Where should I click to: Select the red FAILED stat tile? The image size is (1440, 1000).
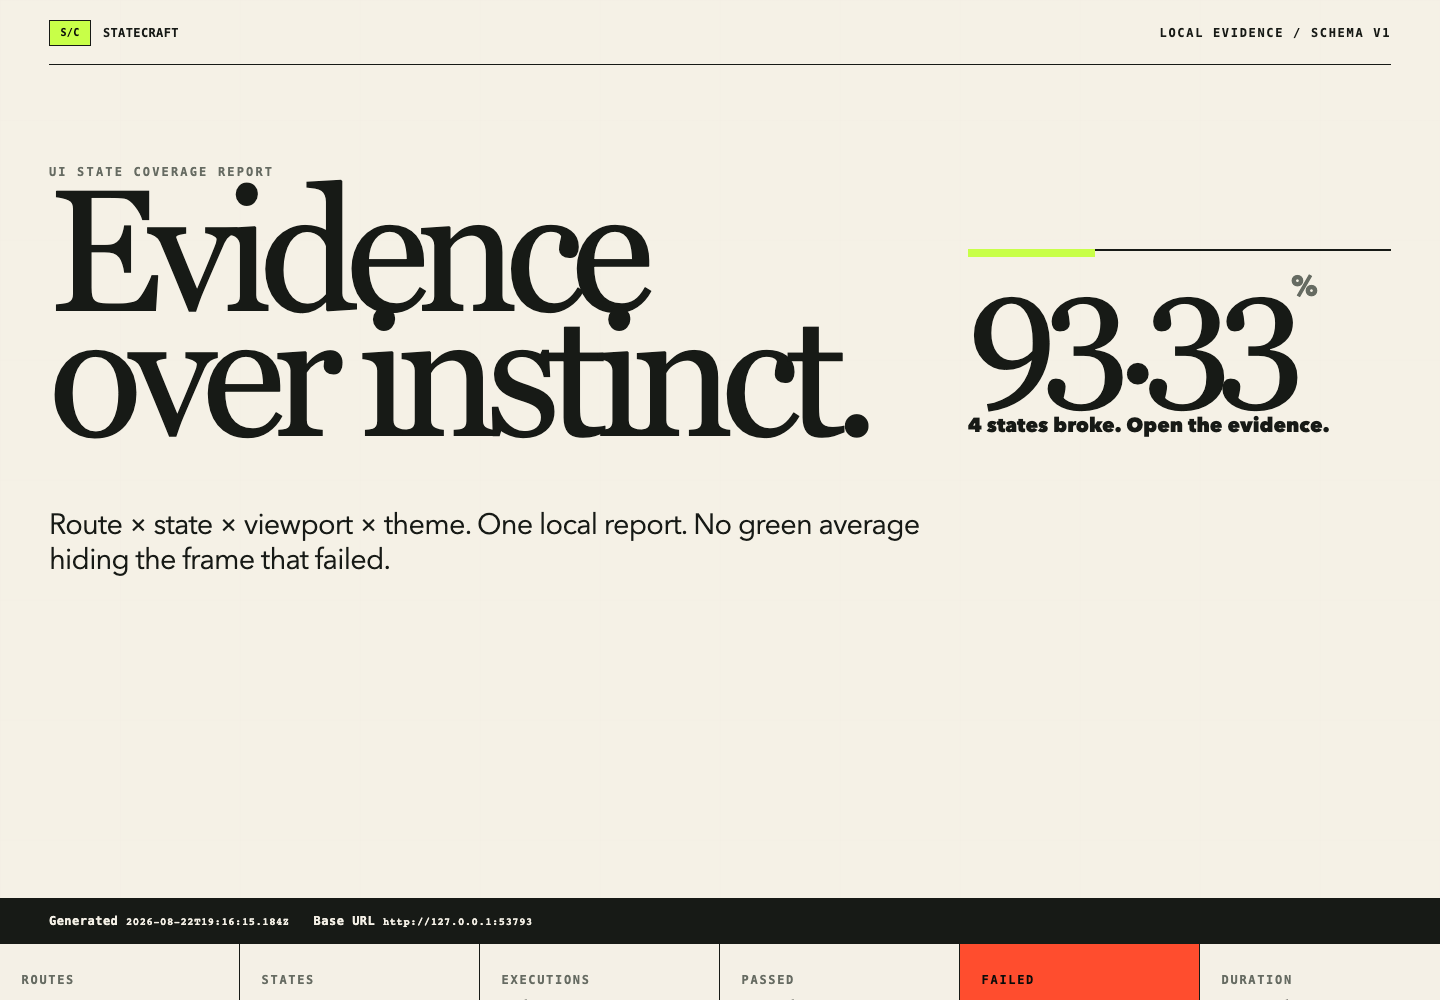pos(1080,972)
